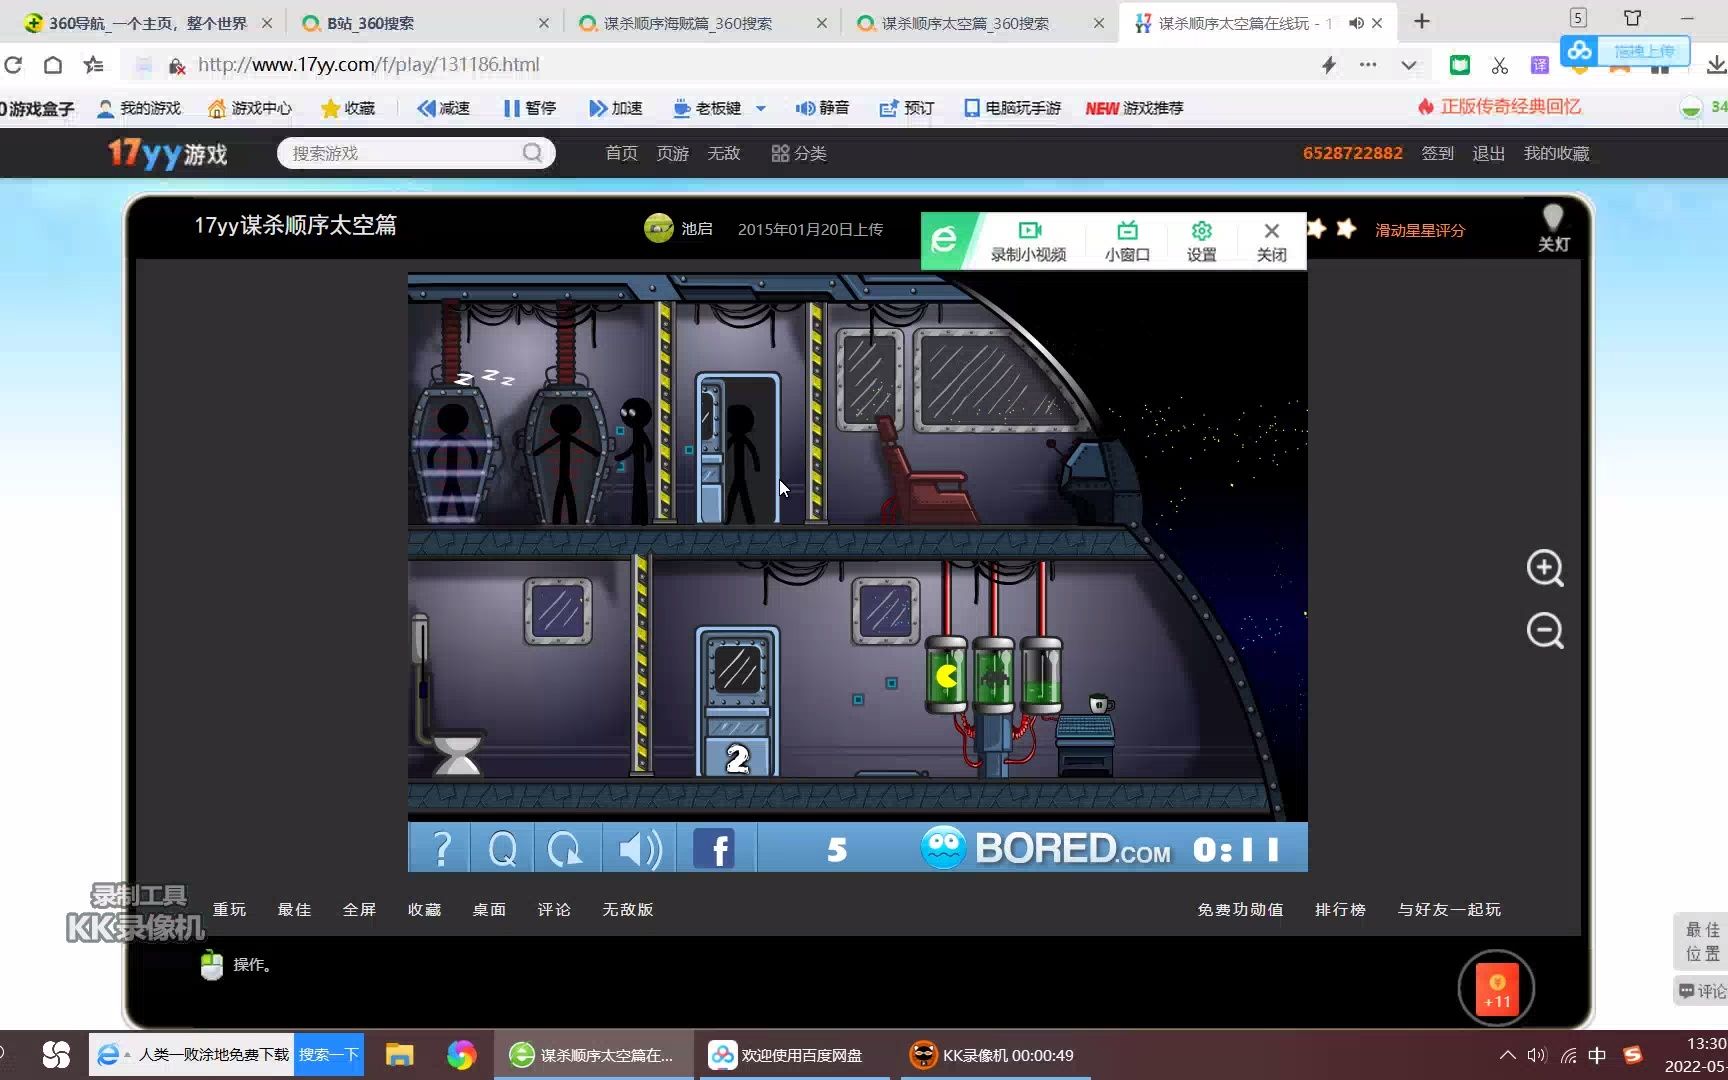Open the 小窗口 mini window mode
Screen dimensions: 1728x1080
click(x=1127, y=241)
